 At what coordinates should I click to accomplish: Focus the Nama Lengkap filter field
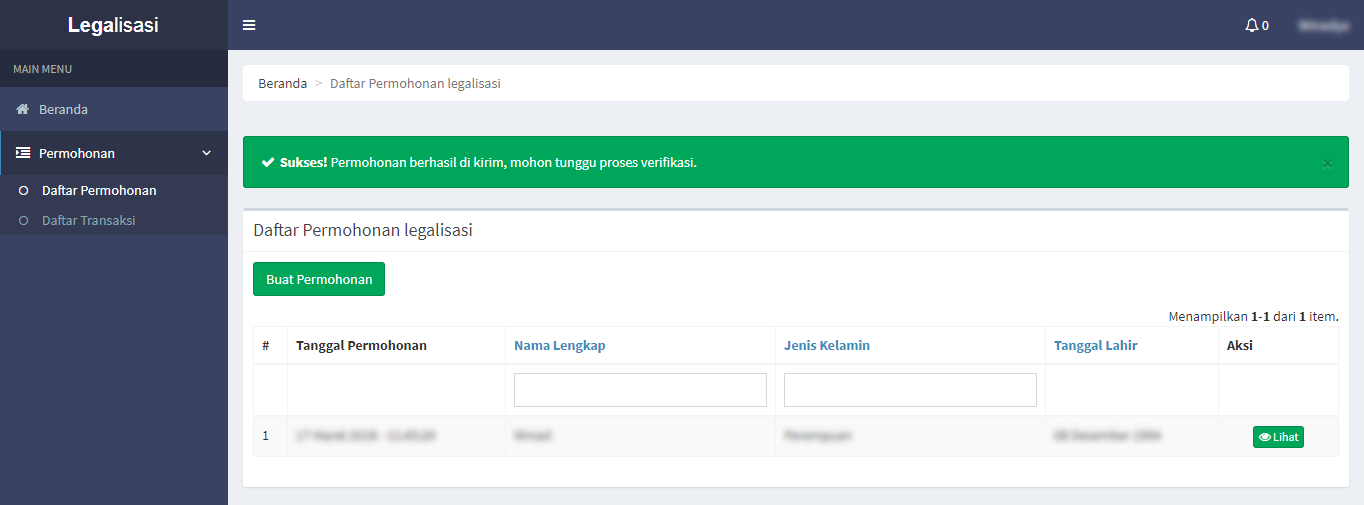point(640,390)
